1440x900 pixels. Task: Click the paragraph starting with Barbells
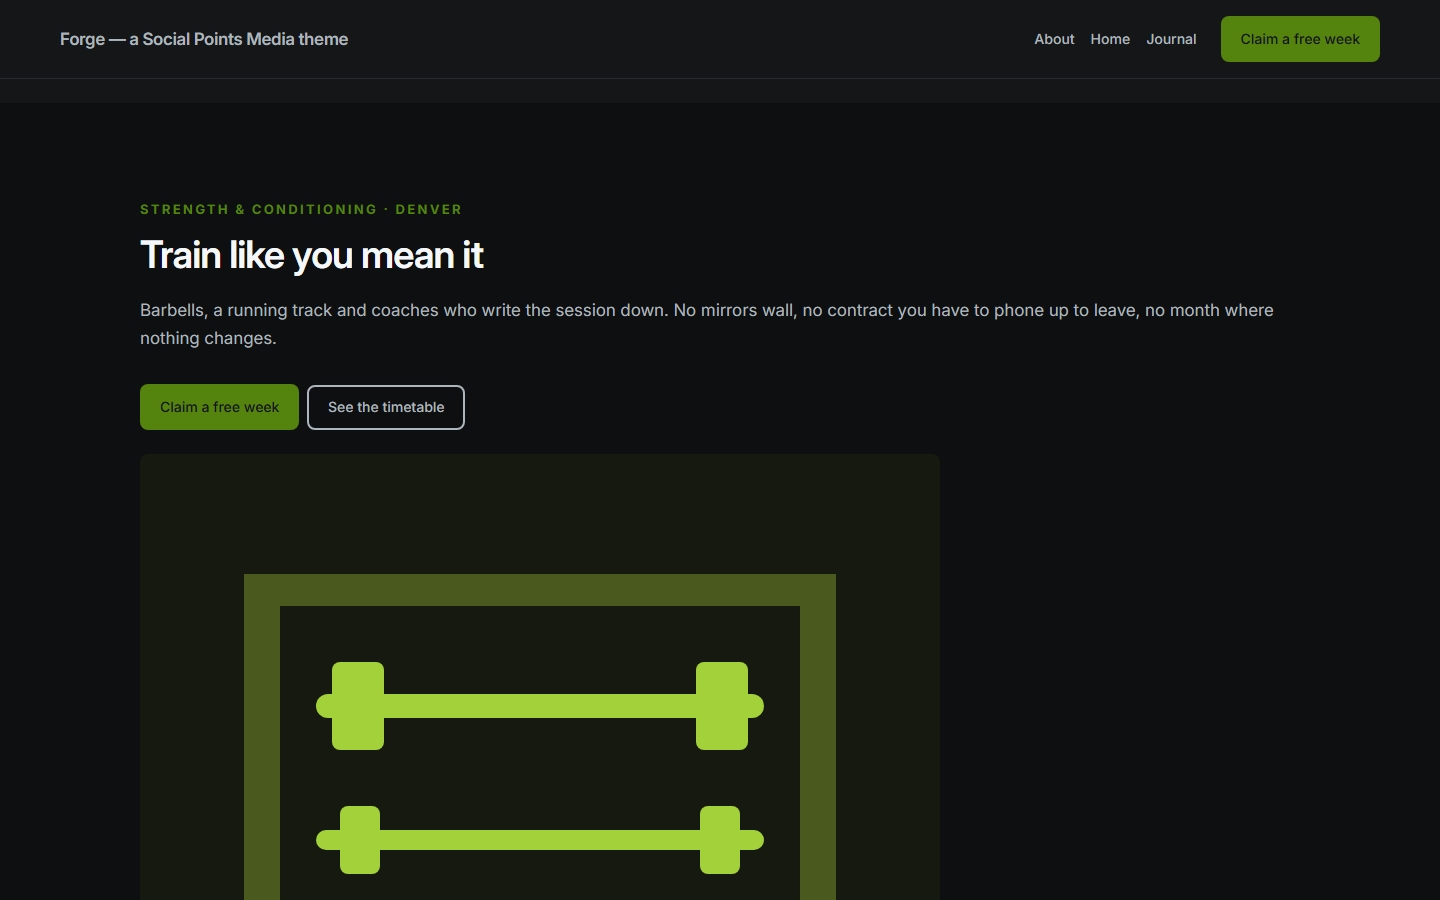(707, 324)
